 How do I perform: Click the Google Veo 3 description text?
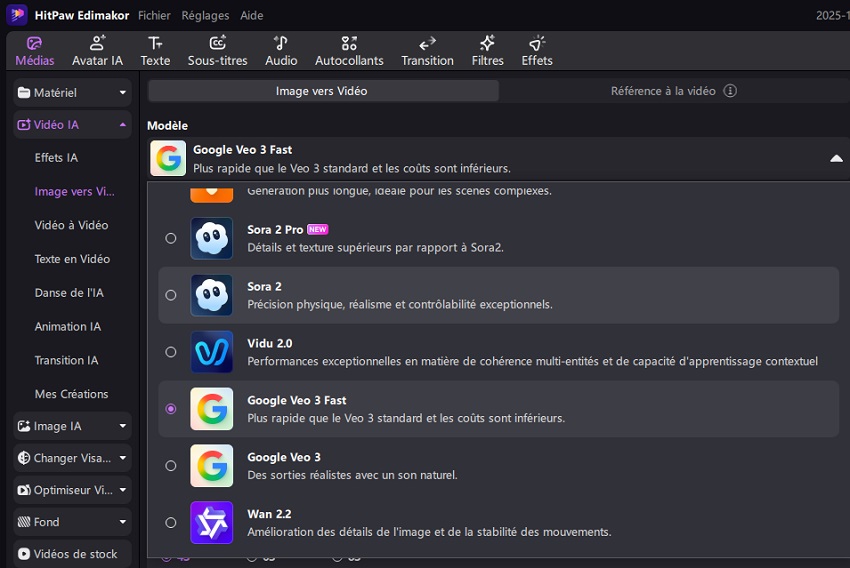[x=352, y=475]
